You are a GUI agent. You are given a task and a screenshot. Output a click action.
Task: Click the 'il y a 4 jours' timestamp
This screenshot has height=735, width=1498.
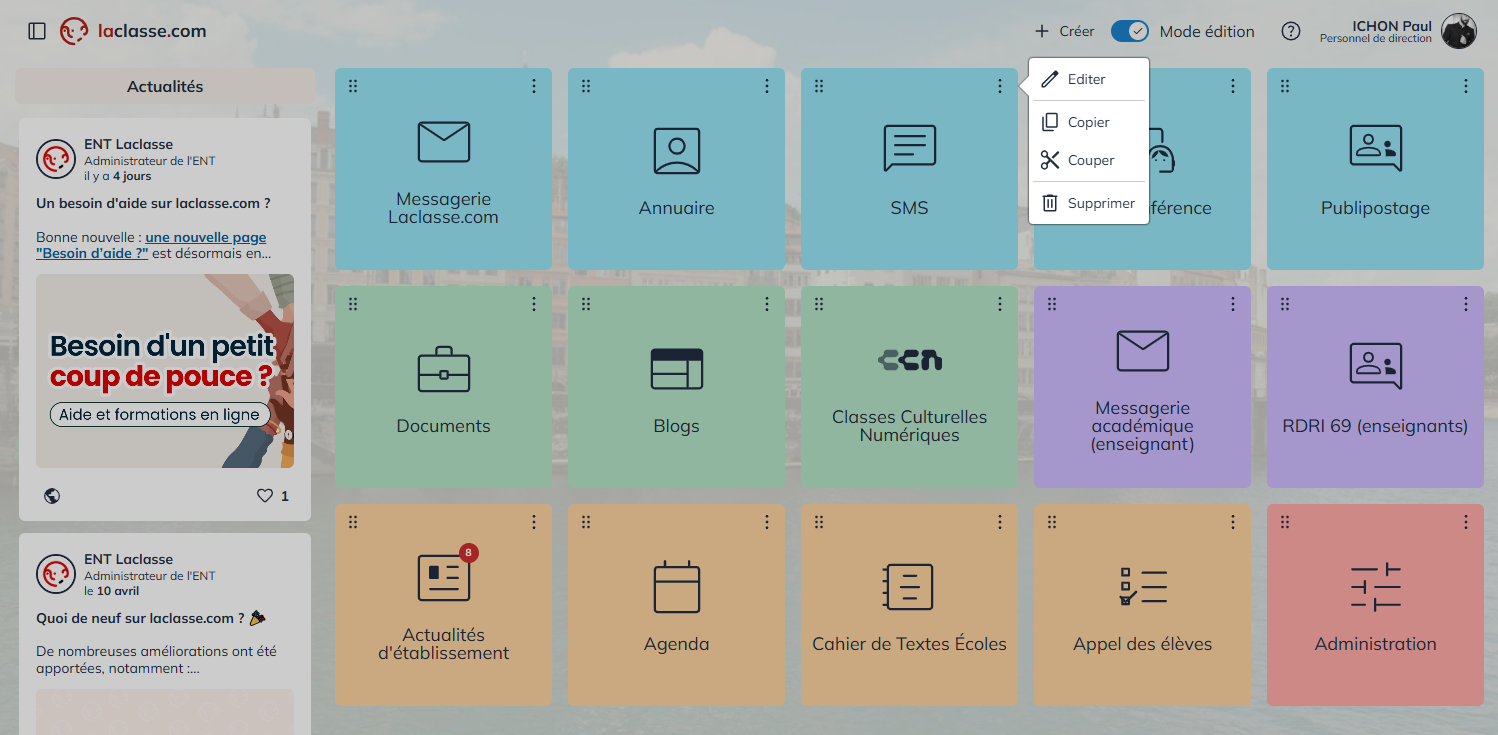(x=118, y=176)
